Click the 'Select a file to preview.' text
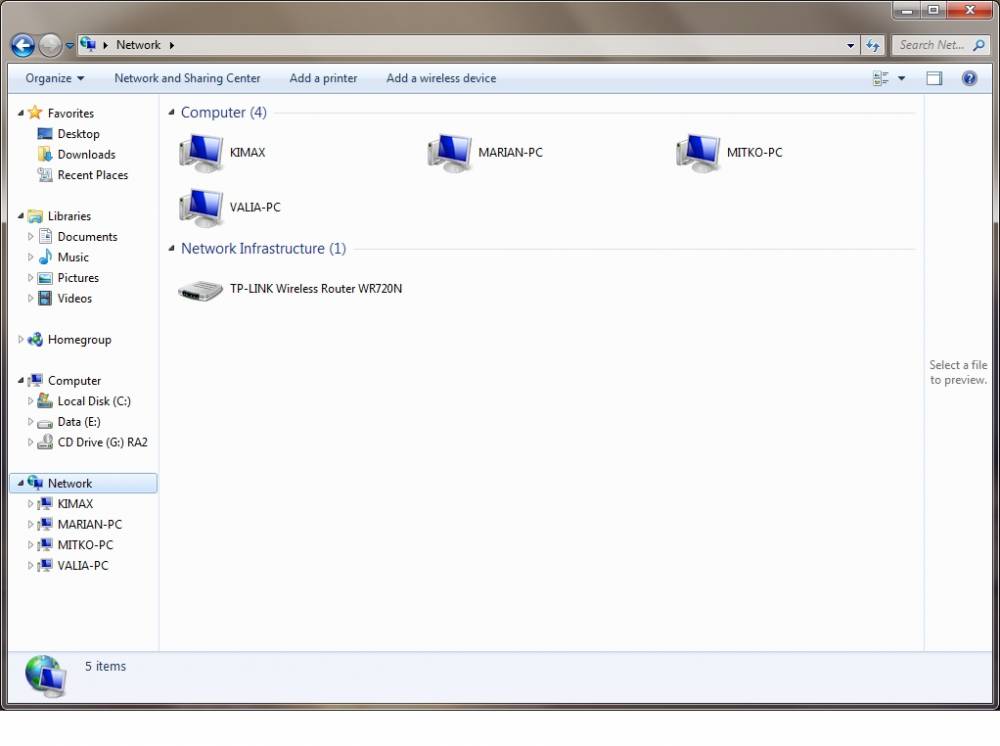Viewport: 1000px width, 746px height. (x=958, y=372)
